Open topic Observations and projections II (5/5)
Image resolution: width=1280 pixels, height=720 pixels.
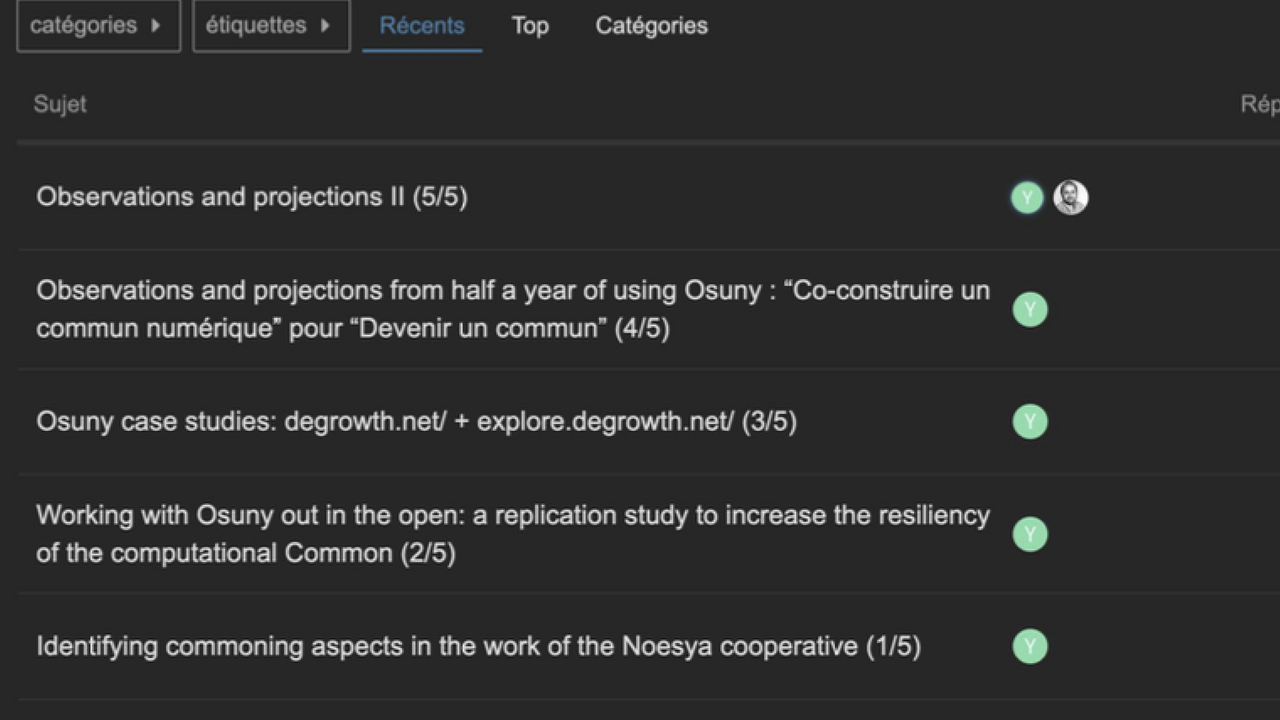[252, 197]
